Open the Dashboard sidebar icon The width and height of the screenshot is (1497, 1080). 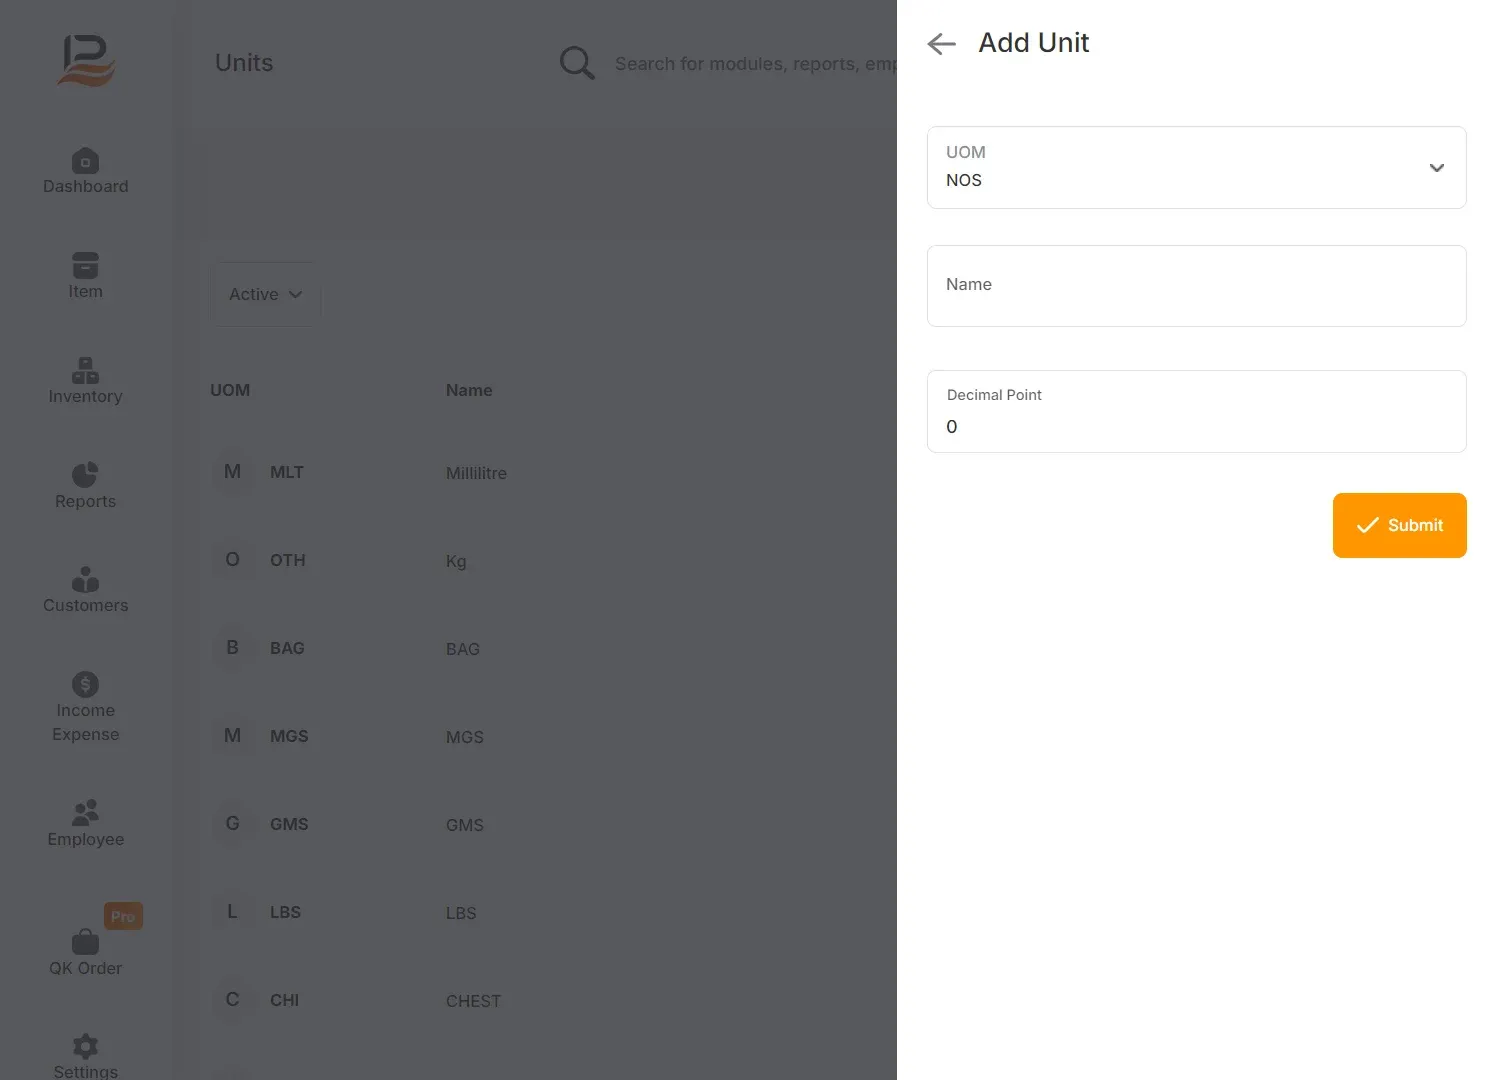pyautogui.click(x=85, y=160)
